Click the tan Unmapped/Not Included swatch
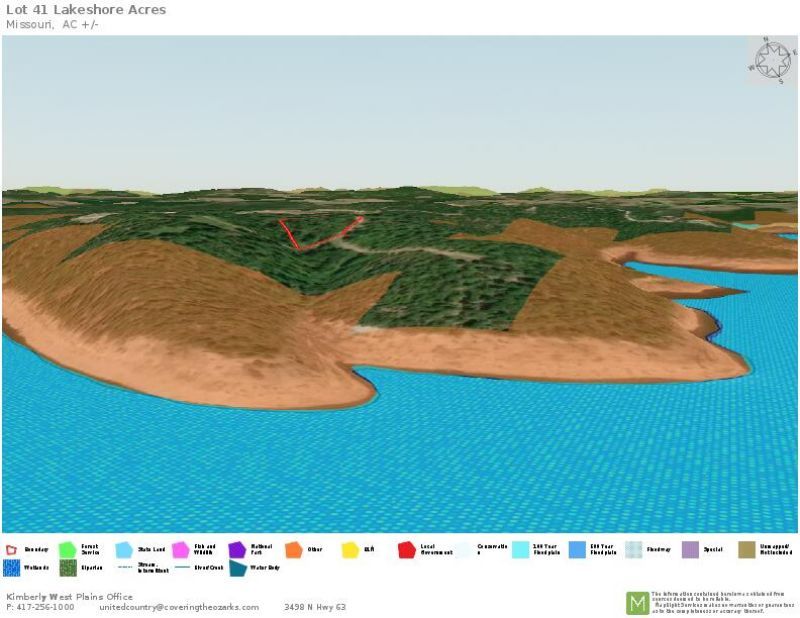Image resolution: width=800 pixels, height=618 pixels. pos(747,550)
